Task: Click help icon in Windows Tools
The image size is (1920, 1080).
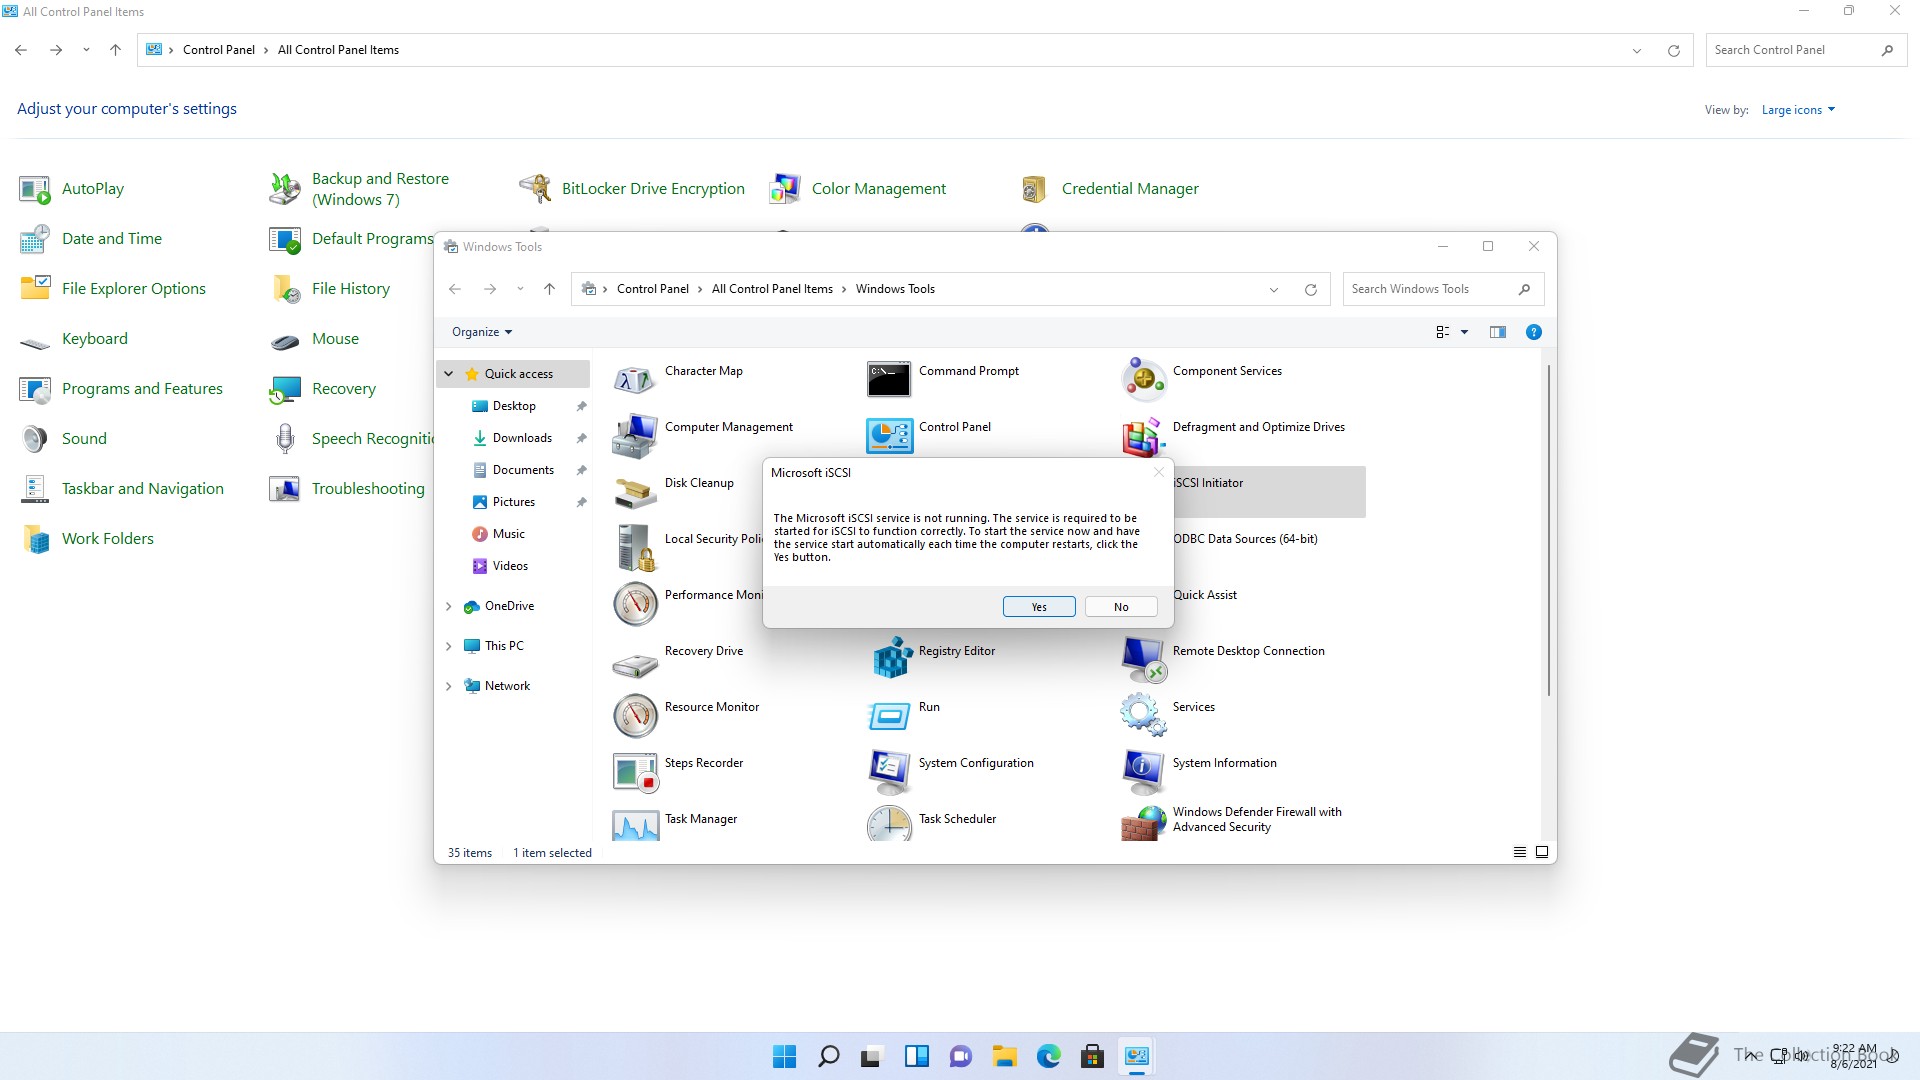Action: click(1533, 332)
